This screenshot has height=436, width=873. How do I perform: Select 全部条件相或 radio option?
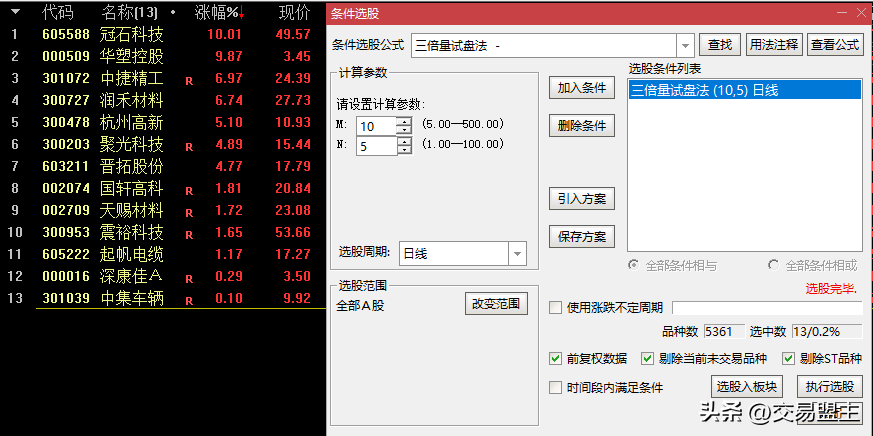pyautogui.click(x=812, y=266)
